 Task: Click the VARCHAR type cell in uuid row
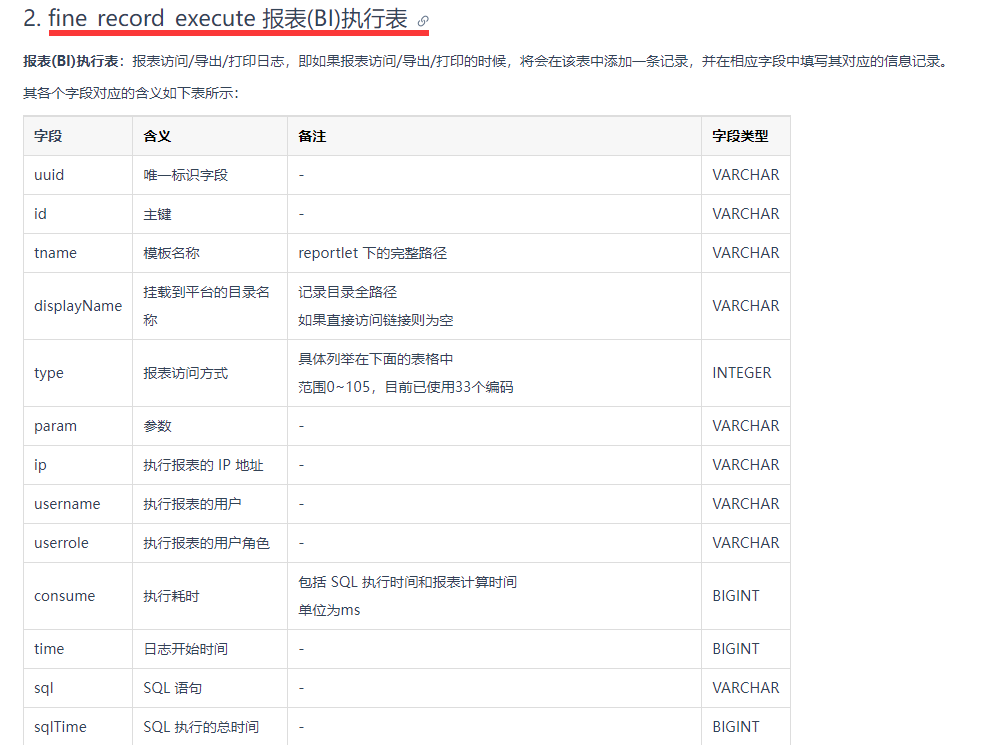coord(746,175)
